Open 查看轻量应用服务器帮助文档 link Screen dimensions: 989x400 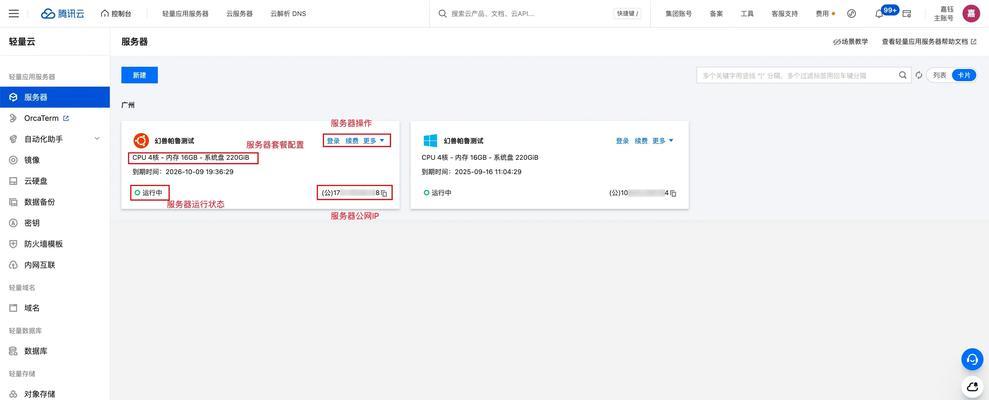point(928,42)
